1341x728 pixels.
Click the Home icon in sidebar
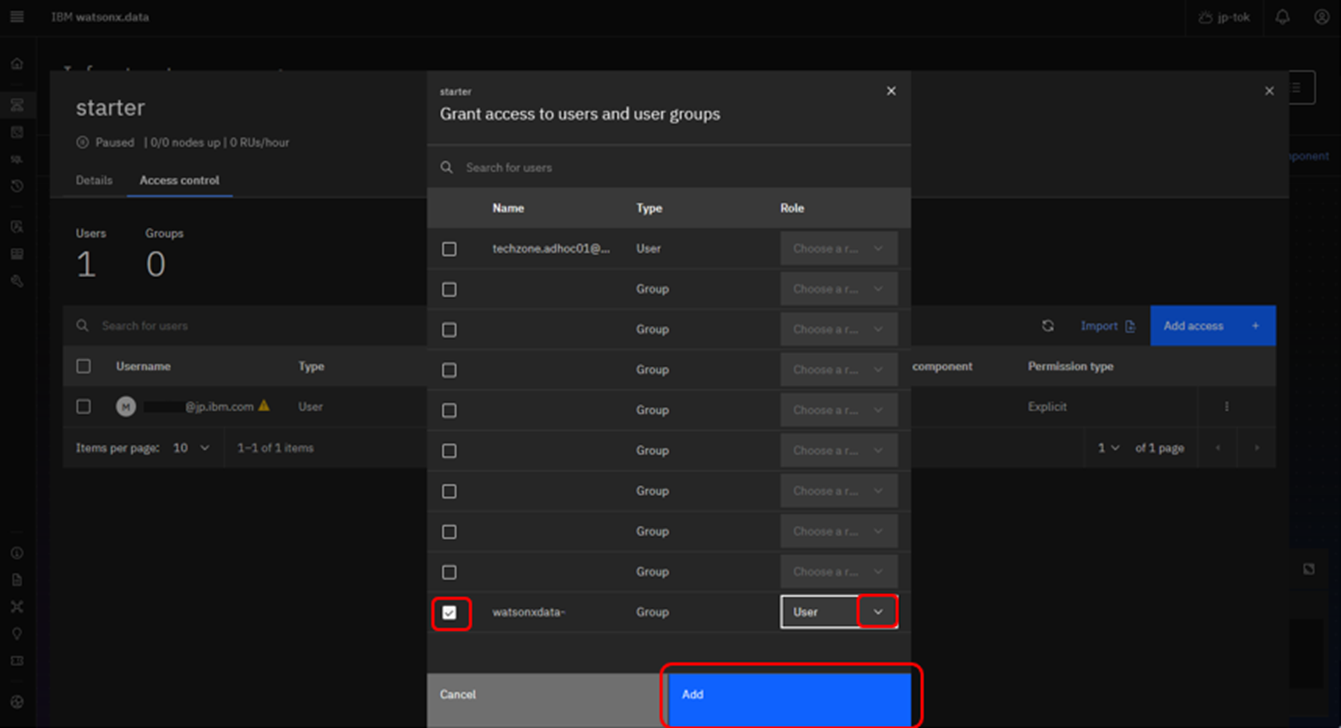coord(17,64)
